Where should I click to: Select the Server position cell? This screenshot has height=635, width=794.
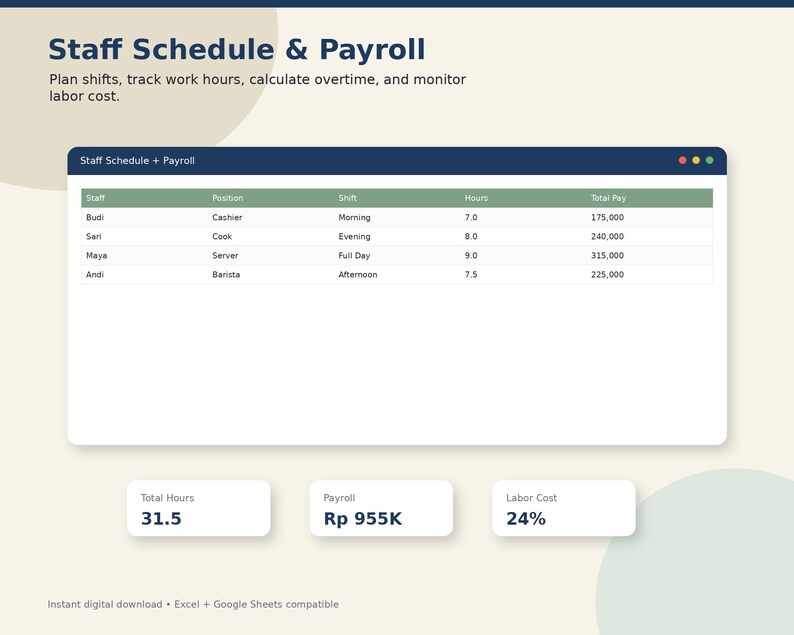click(270, 256)
